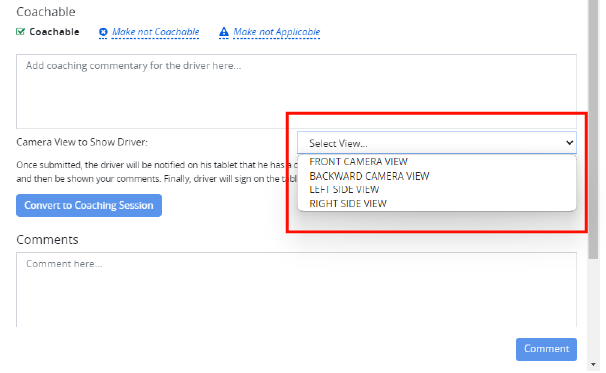Click the vertical scrollbar thumb
Image resolution: width=606 pixels, height=373 pixels.
(593, 129)
